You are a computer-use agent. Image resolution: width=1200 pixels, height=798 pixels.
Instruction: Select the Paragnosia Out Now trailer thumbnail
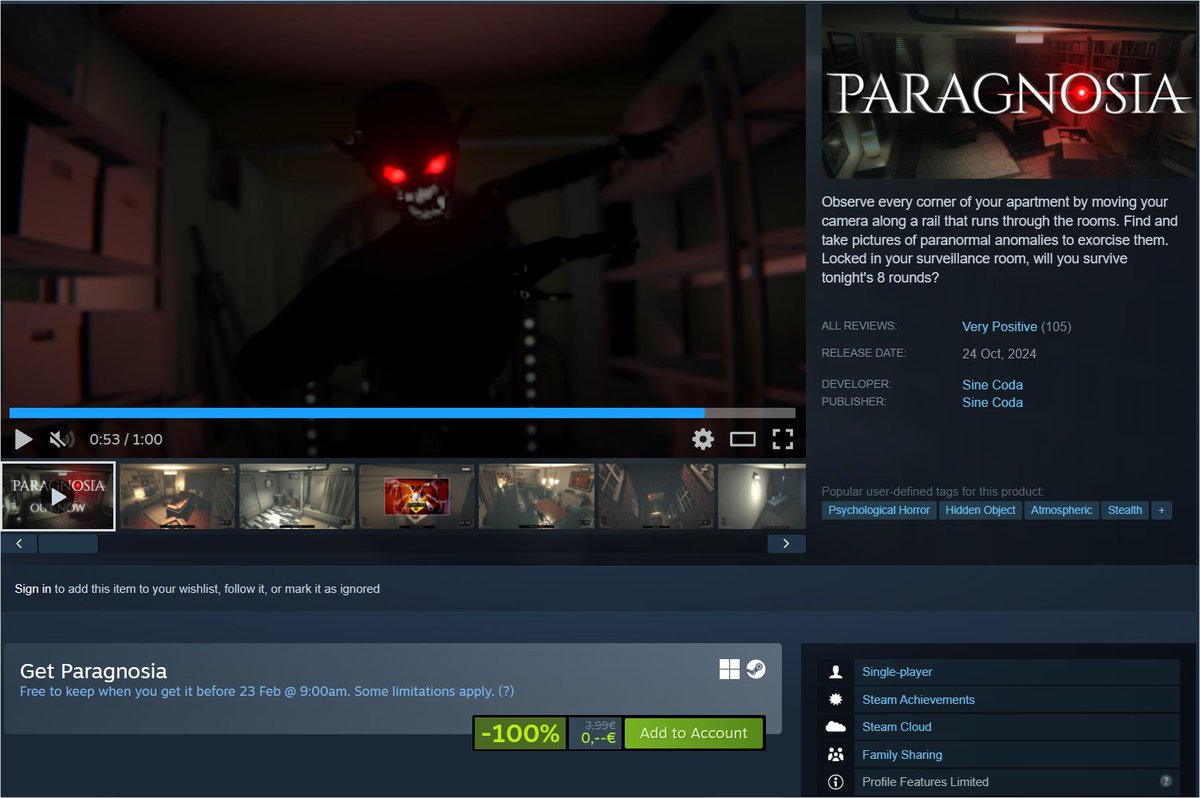point(58,496)
